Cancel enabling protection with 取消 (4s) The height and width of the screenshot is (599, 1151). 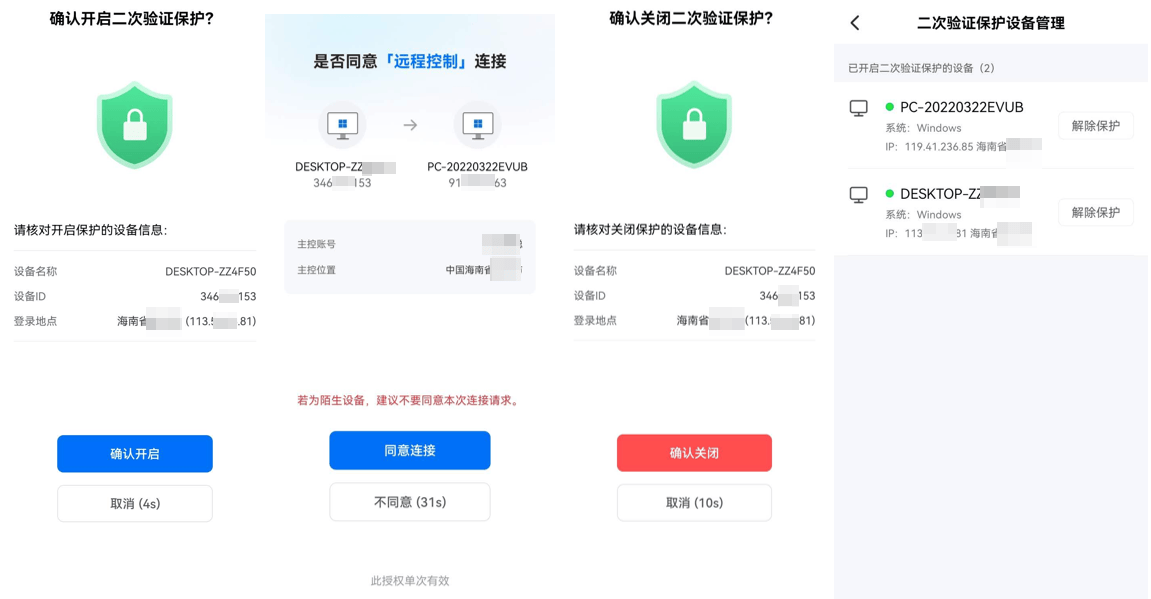135,504
